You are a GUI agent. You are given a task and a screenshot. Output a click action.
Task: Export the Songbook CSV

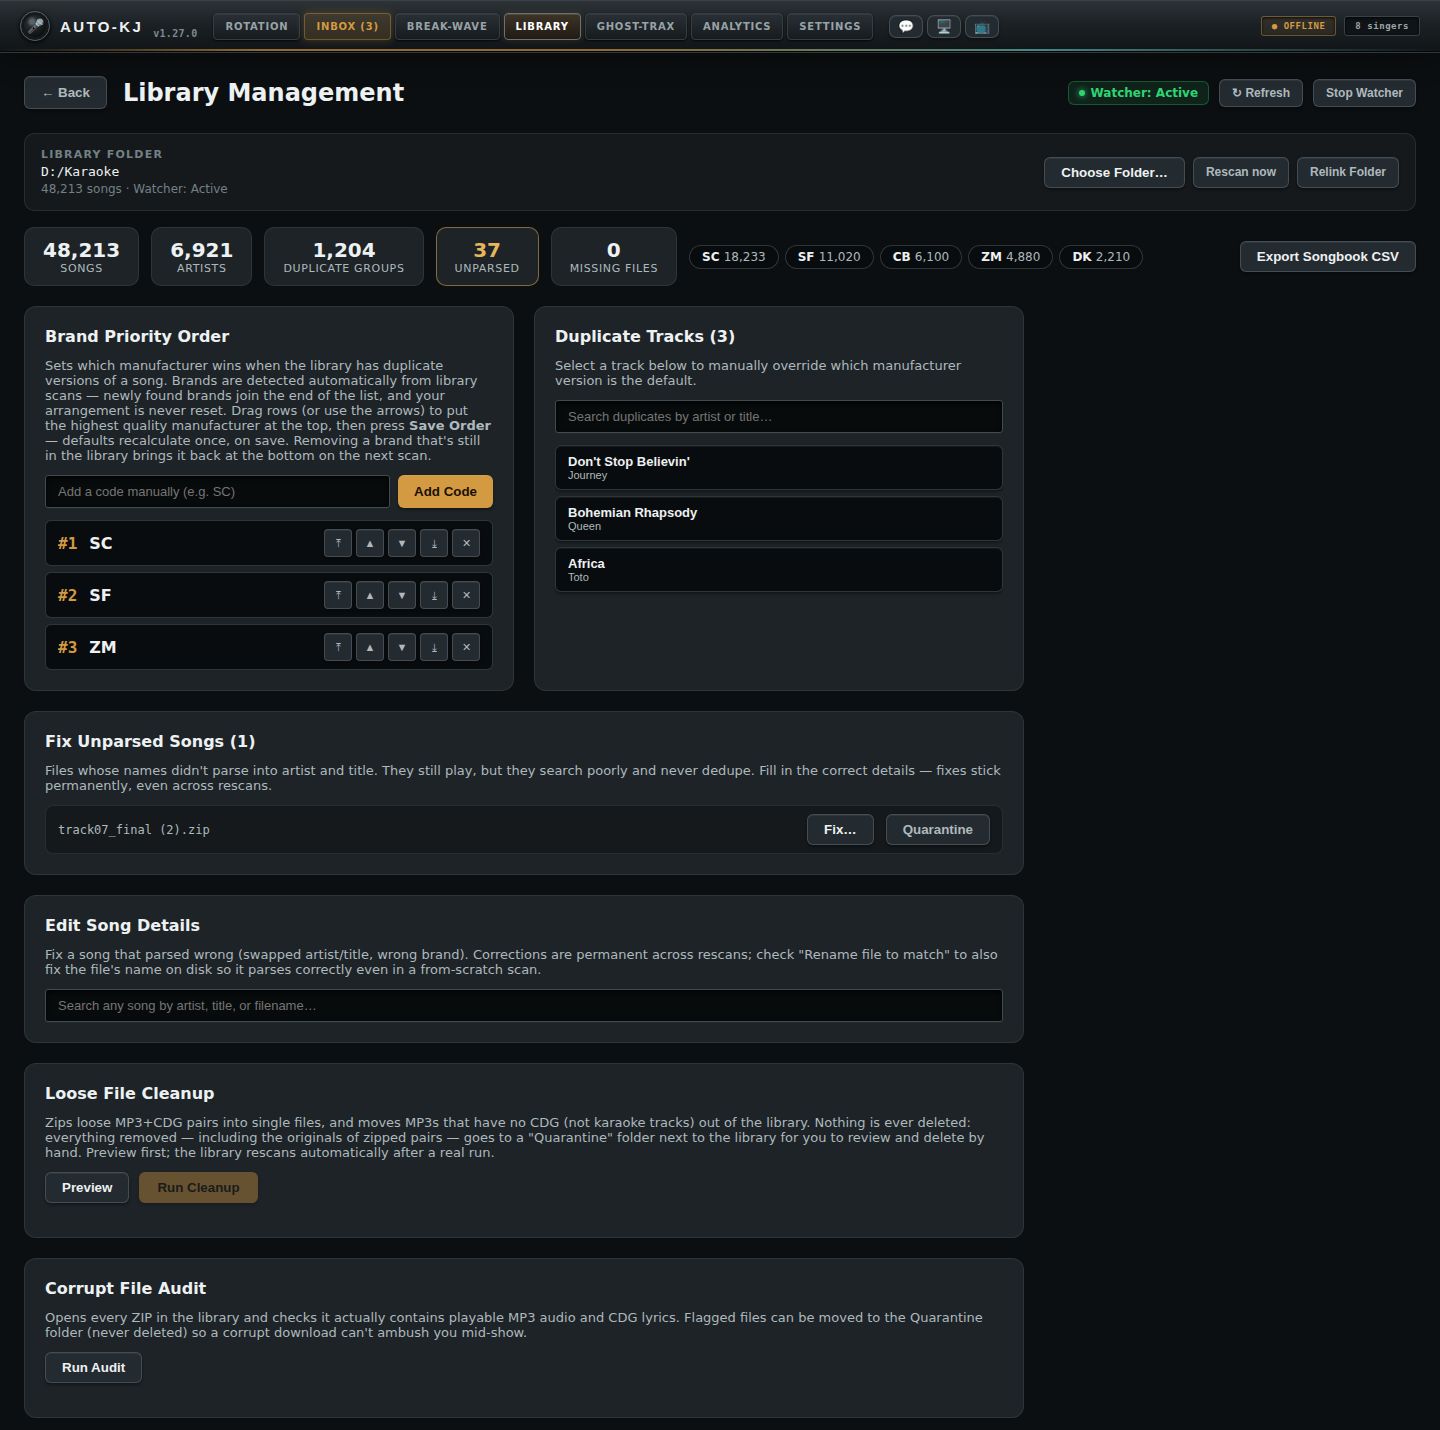pyautogui.click(x=1328, y=256)
